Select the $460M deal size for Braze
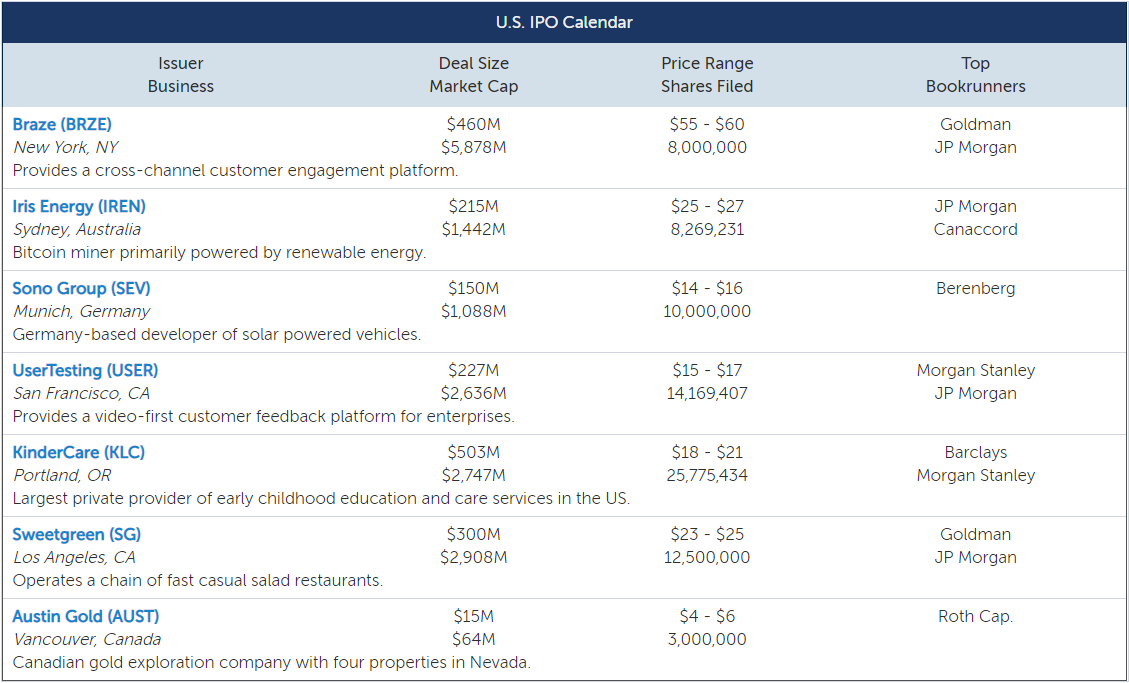Image resolution: width=1129 pixels, height=683 pixels. (474, 125)
